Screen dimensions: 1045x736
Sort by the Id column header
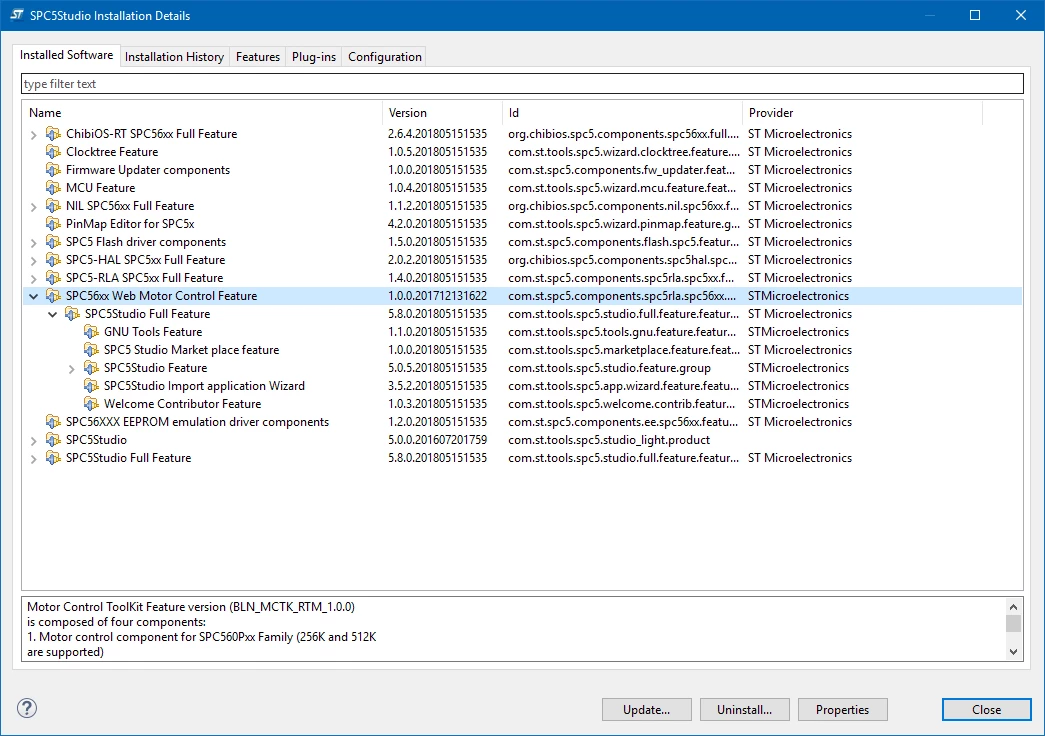pyautogui.click(x=622, y=113)
